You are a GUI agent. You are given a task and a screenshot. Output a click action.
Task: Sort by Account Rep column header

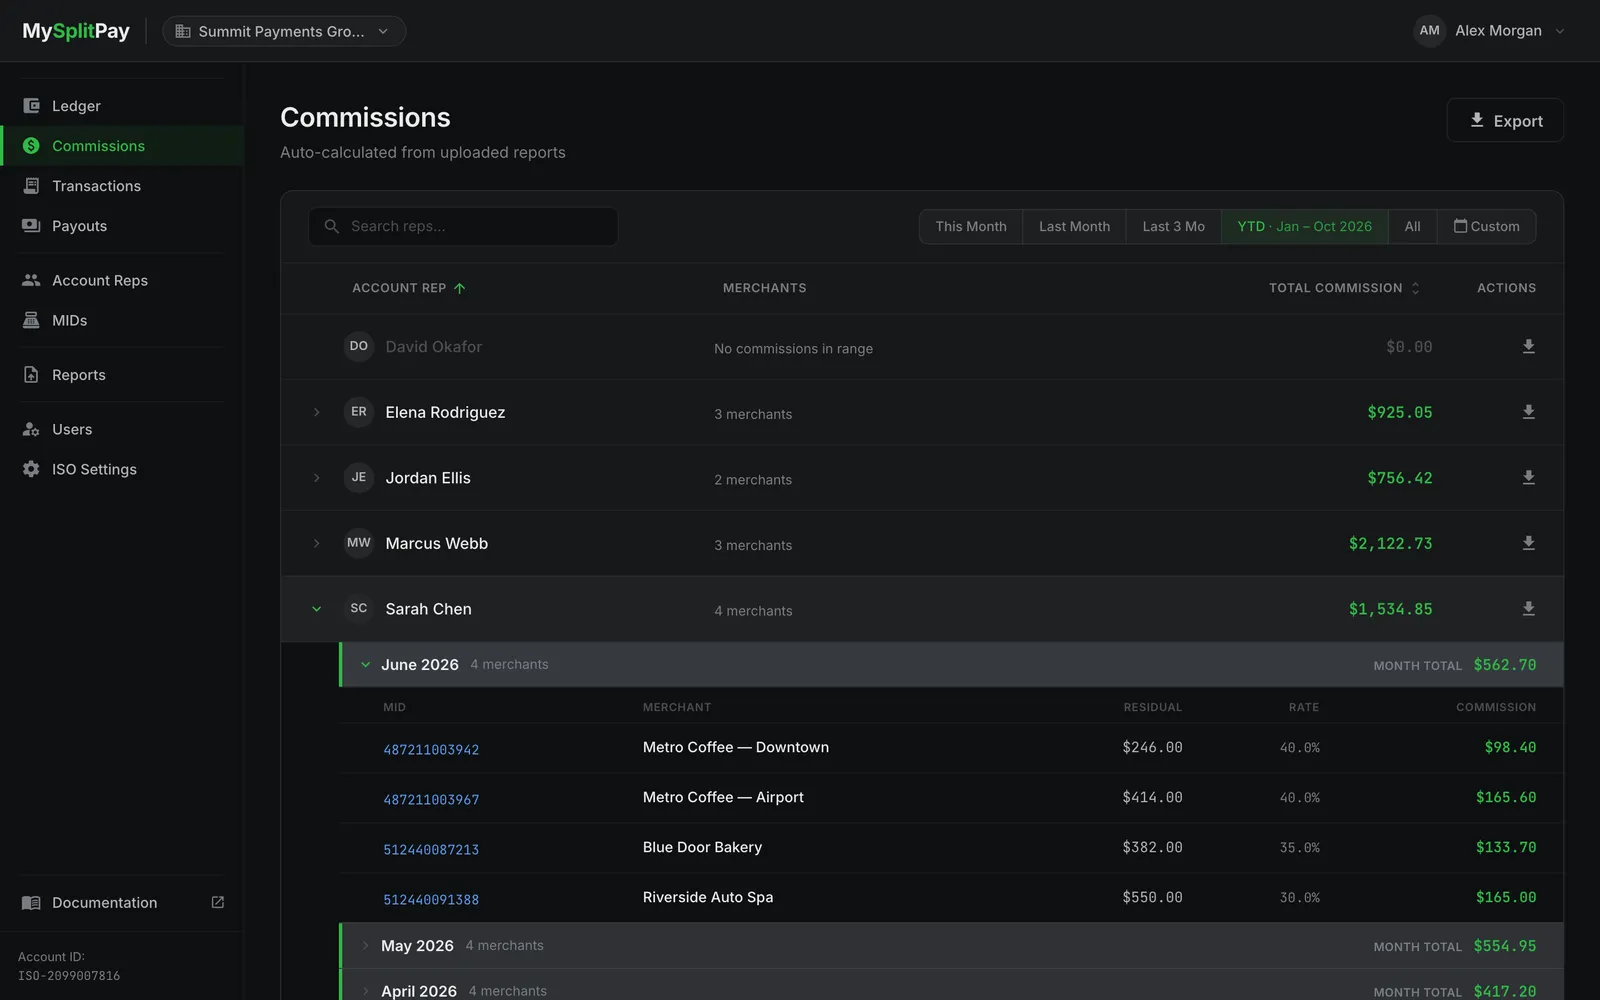pyautogui.click(x=409, y=288)
